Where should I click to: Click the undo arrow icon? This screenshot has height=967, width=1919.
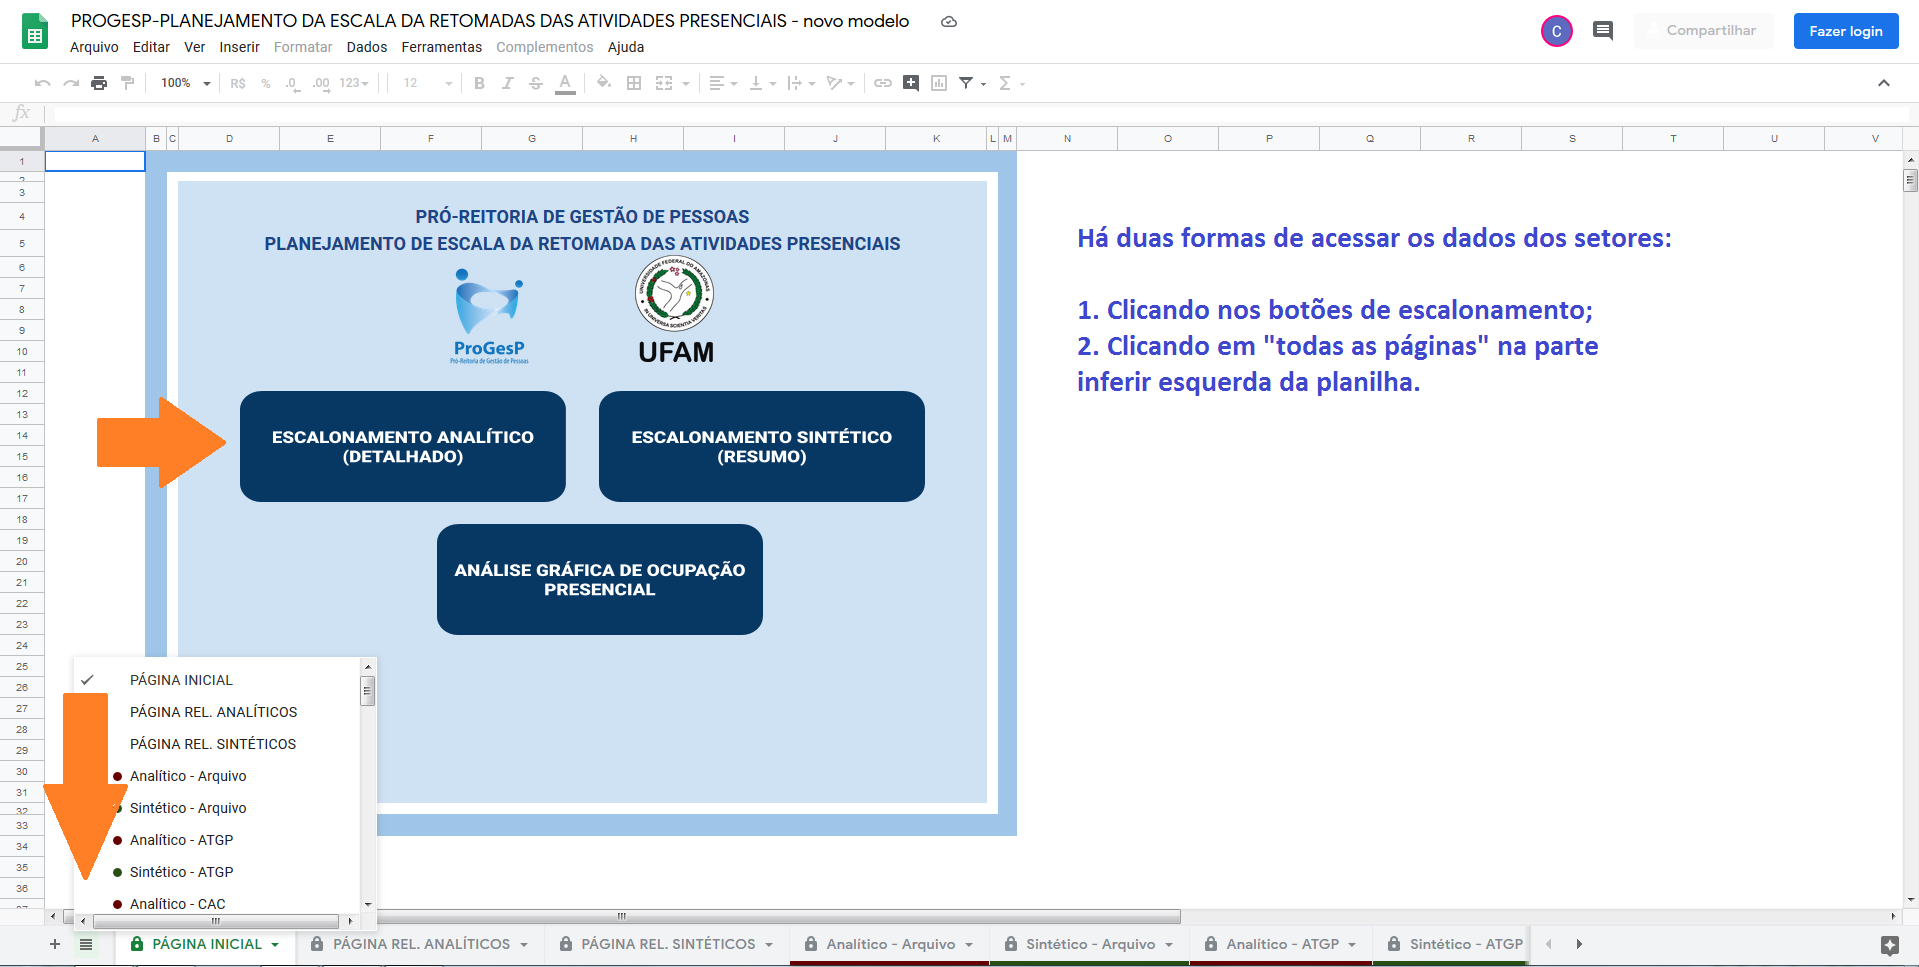point(42,83)
